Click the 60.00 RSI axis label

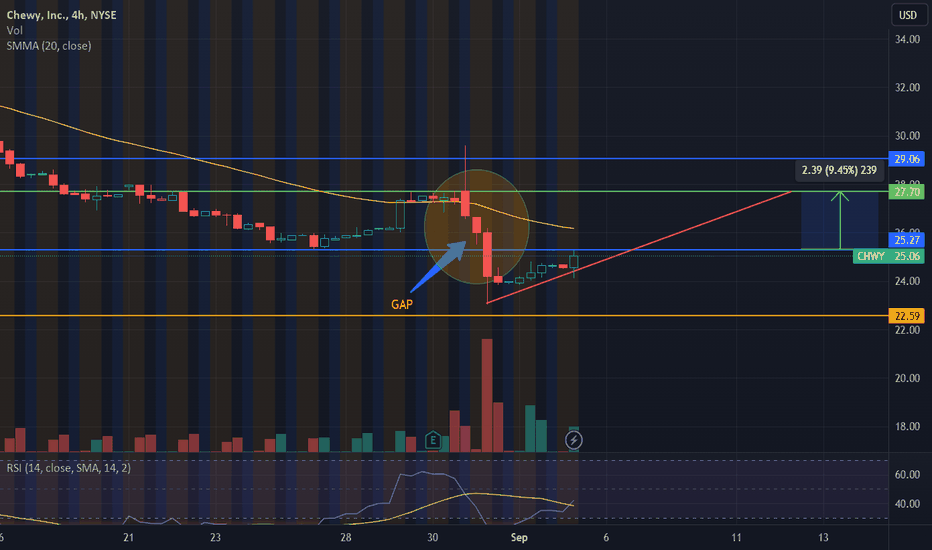pyautogui.click(x=907, y=474)
